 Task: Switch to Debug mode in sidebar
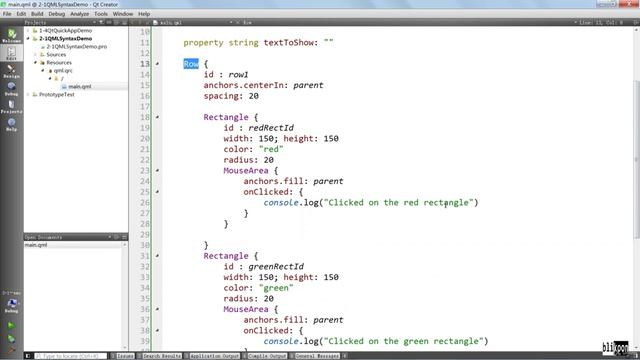(11, 89)
